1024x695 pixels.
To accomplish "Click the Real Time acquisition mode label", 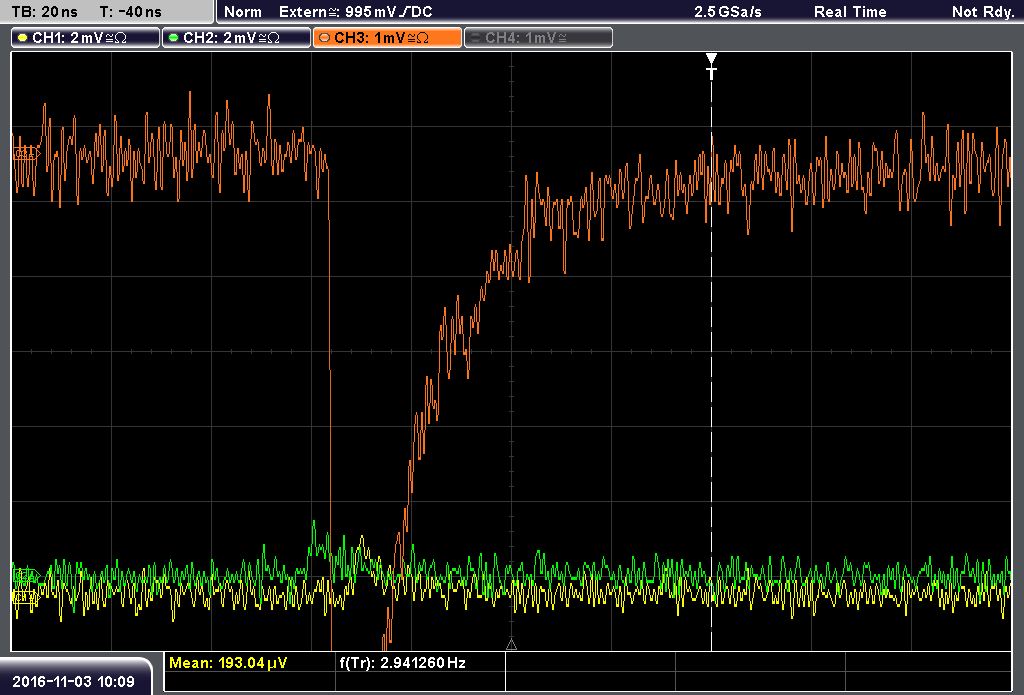I will (850, 12).
